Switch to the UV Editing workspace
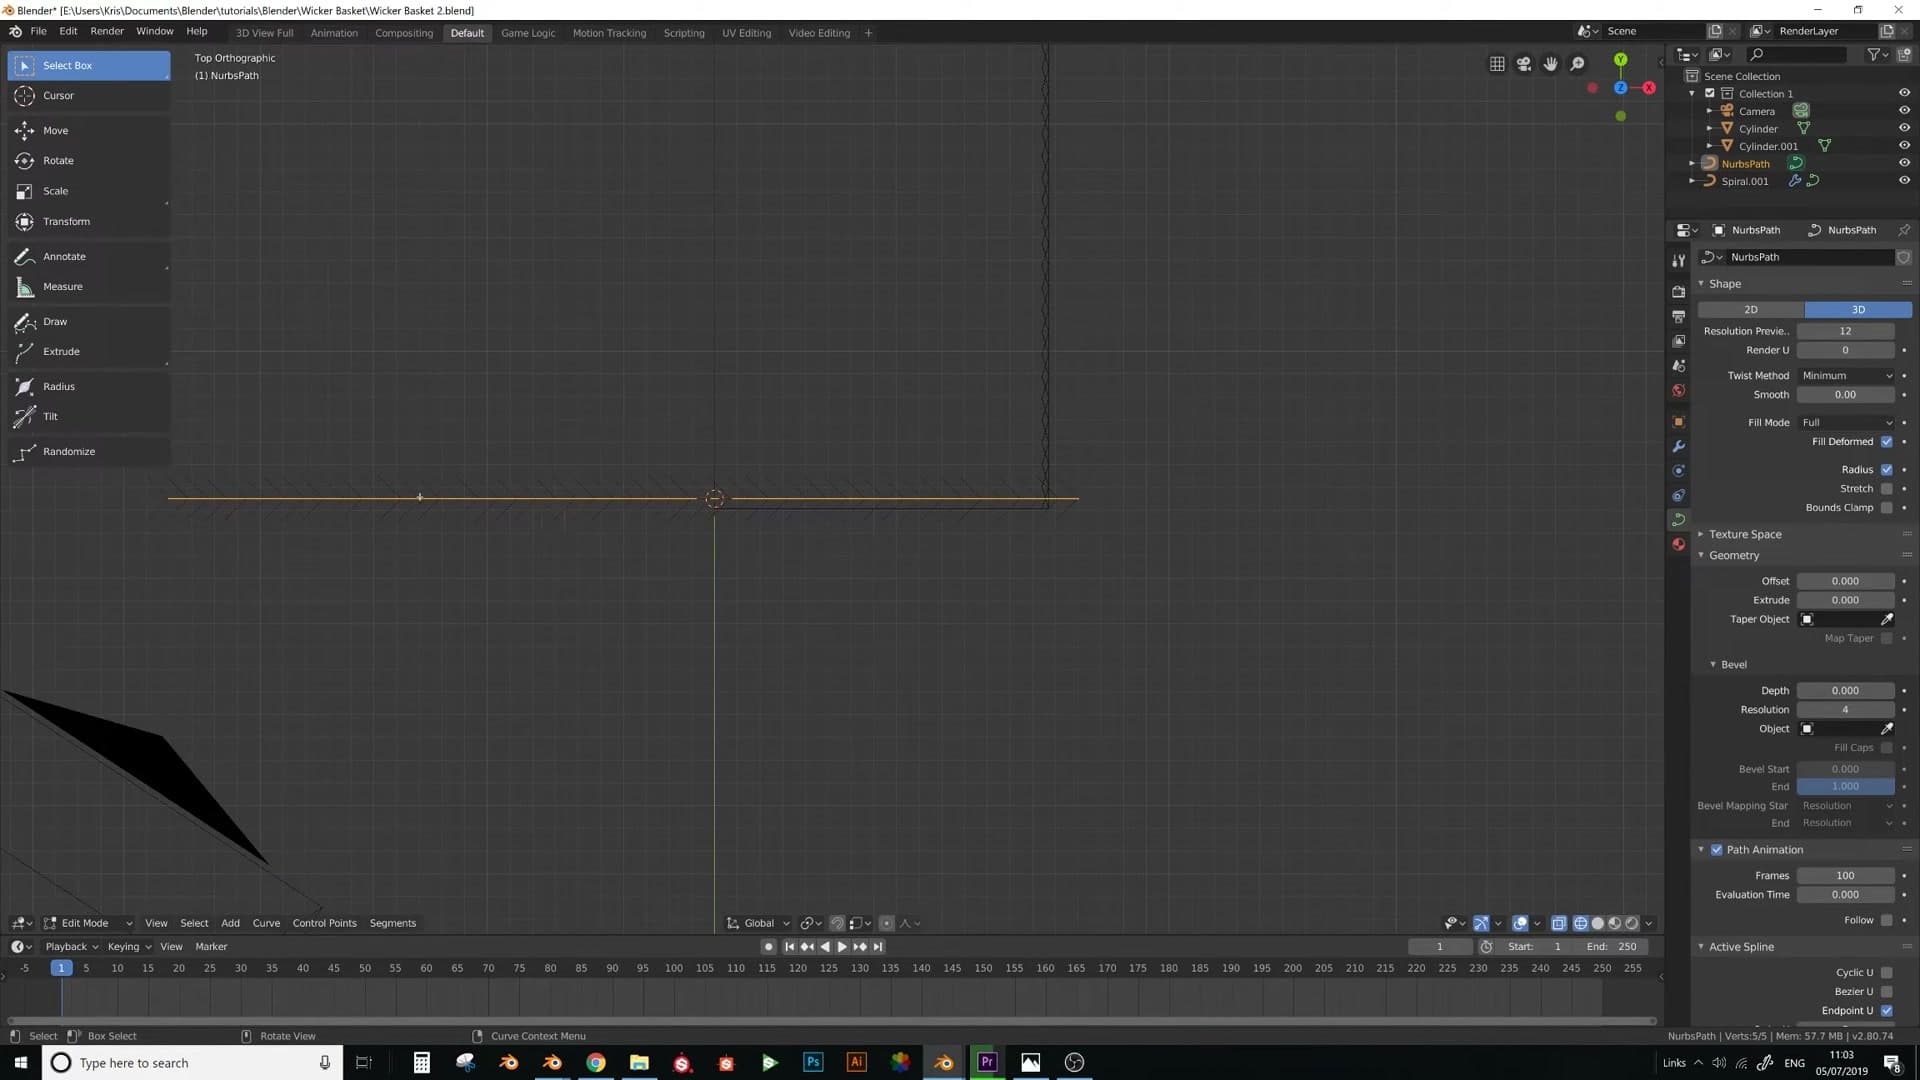 pyautogui.click(x=747, y=33)
